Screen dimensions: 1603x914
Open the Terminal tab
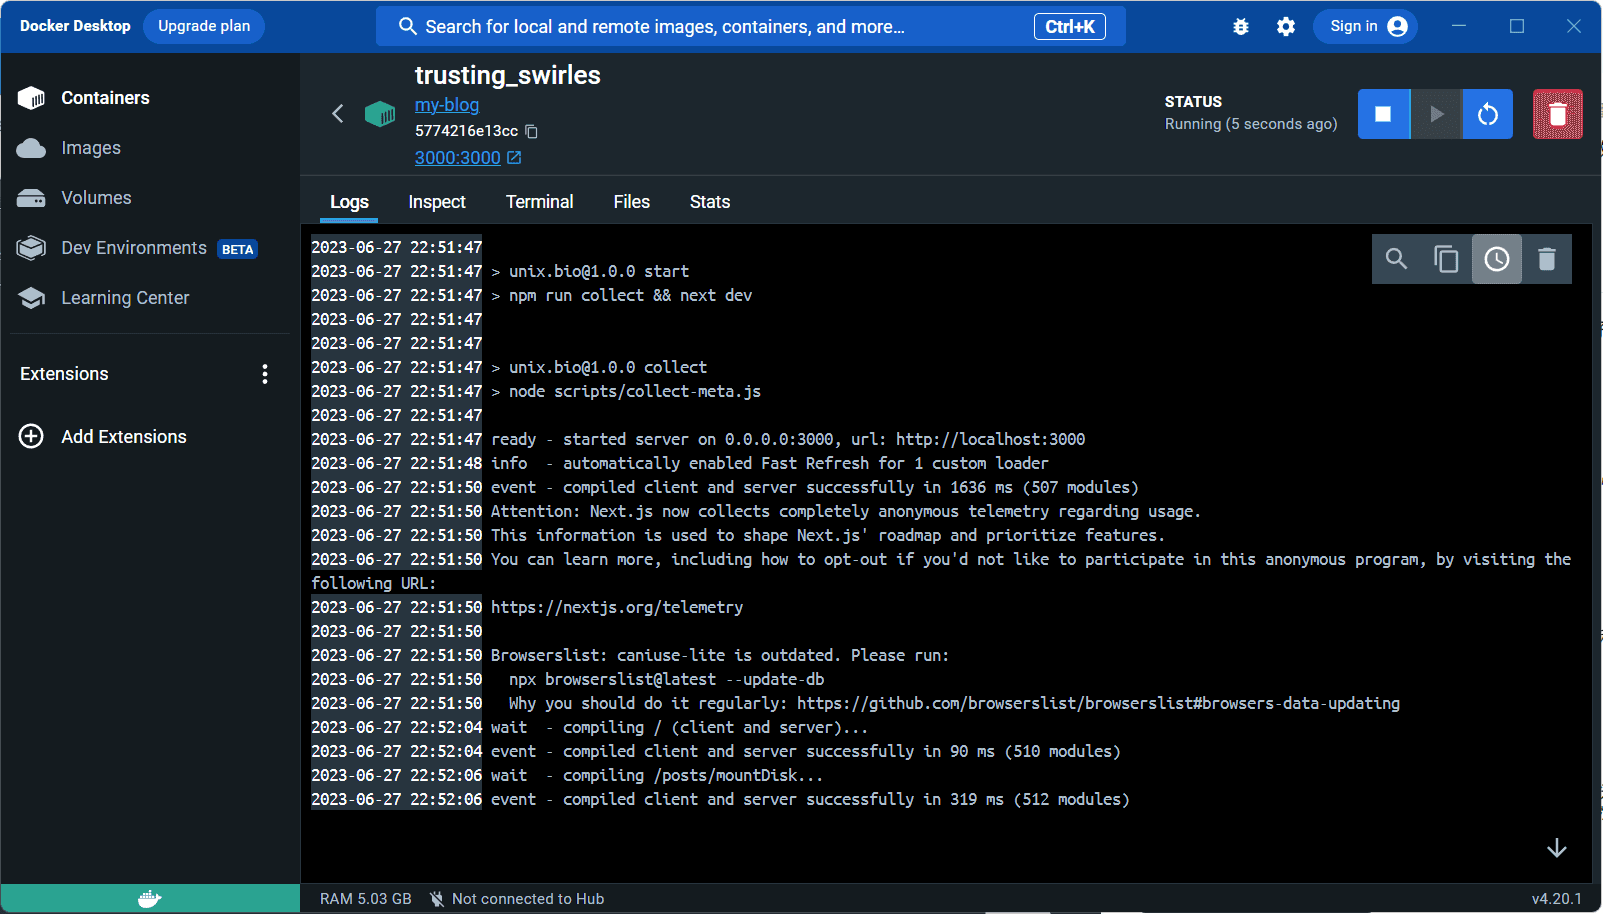point(539,202)
